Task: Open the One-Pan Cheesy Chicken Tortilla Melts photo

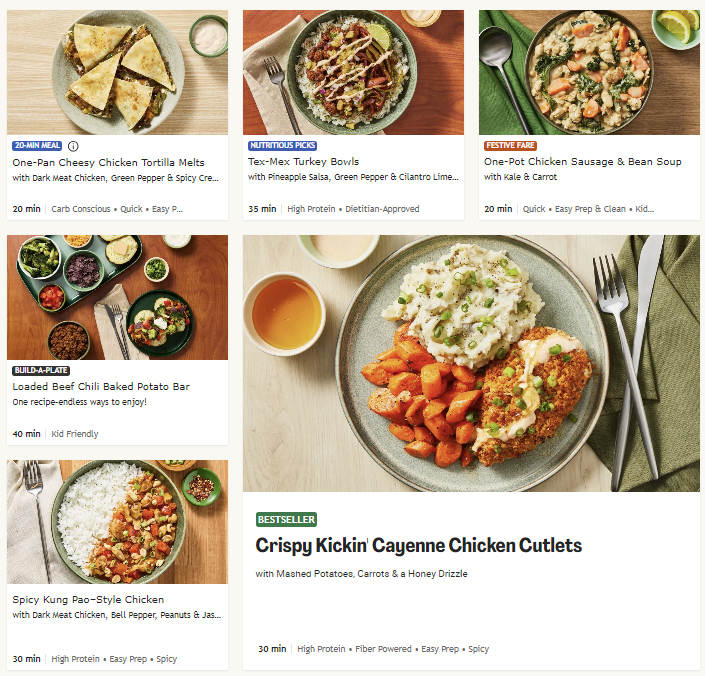Action: coord(117,72)
